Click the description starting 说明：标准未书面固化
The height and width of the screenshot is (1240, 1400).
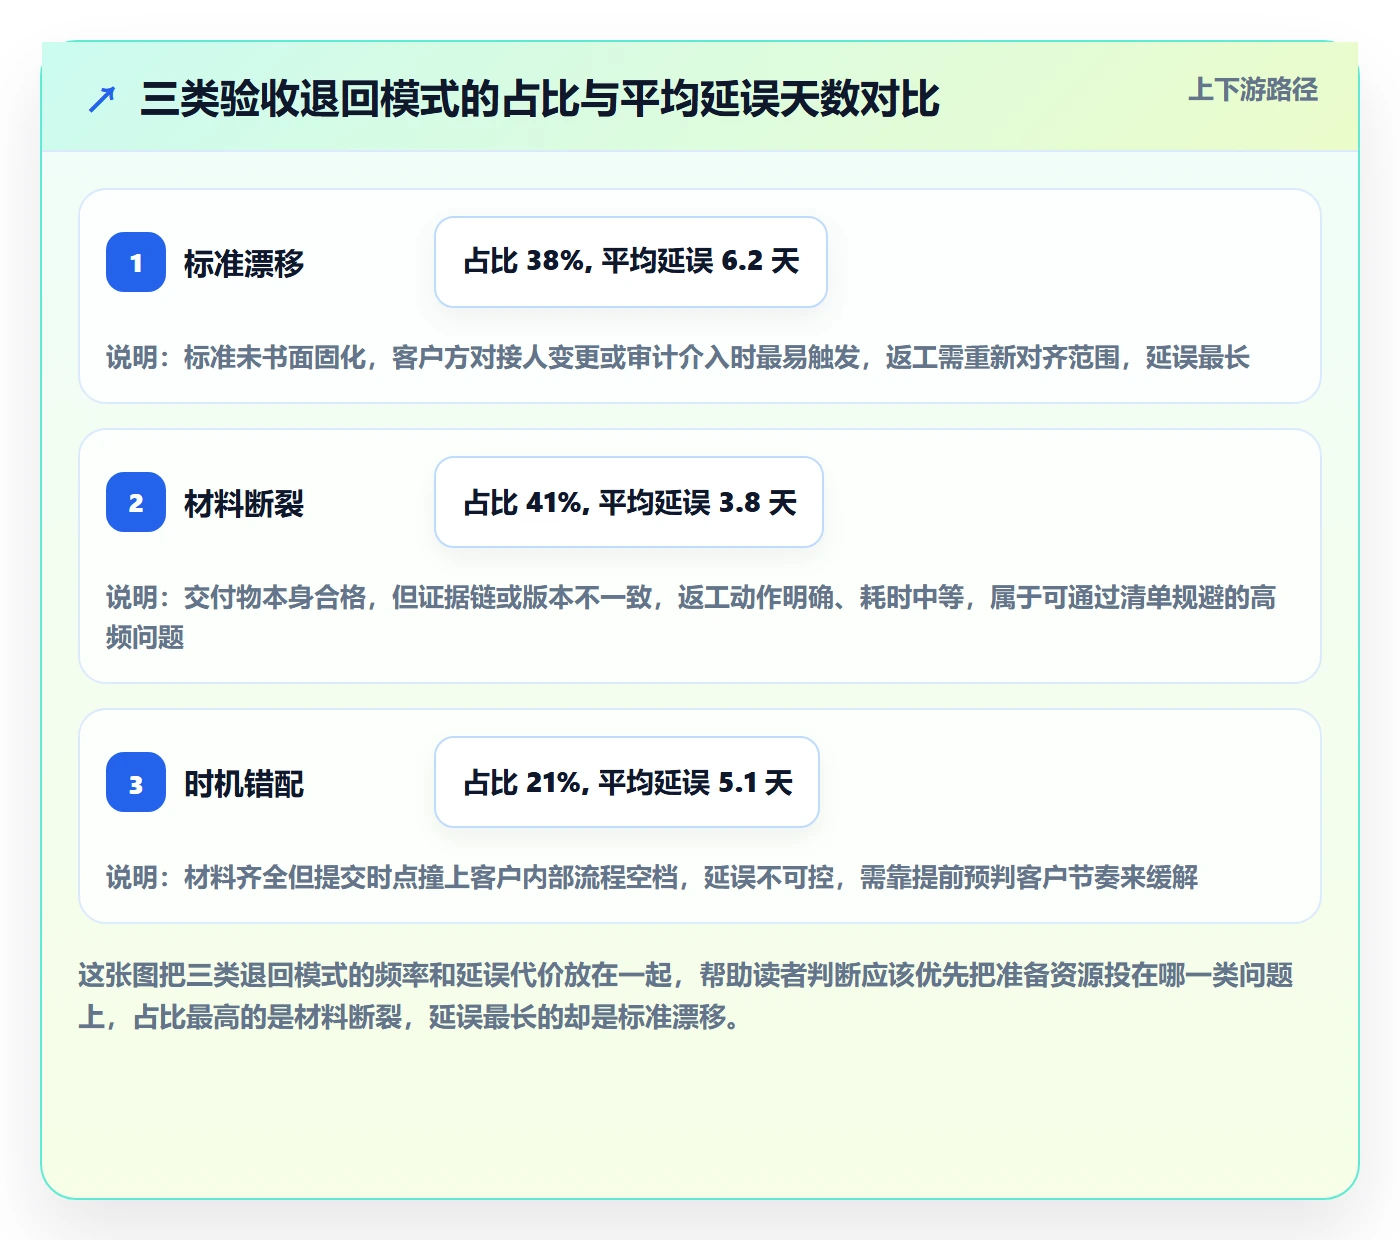pos(678,357)
